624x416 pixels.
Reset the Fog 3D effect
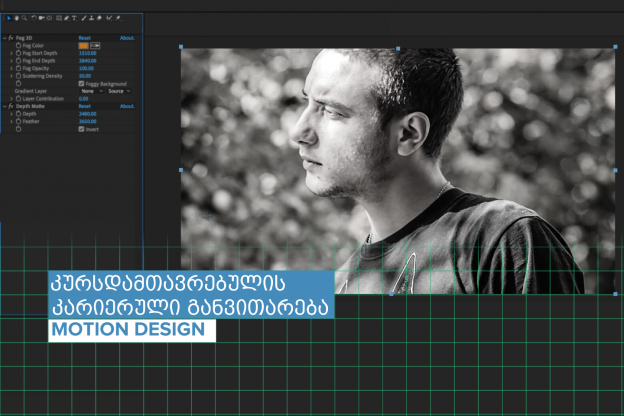85,38
